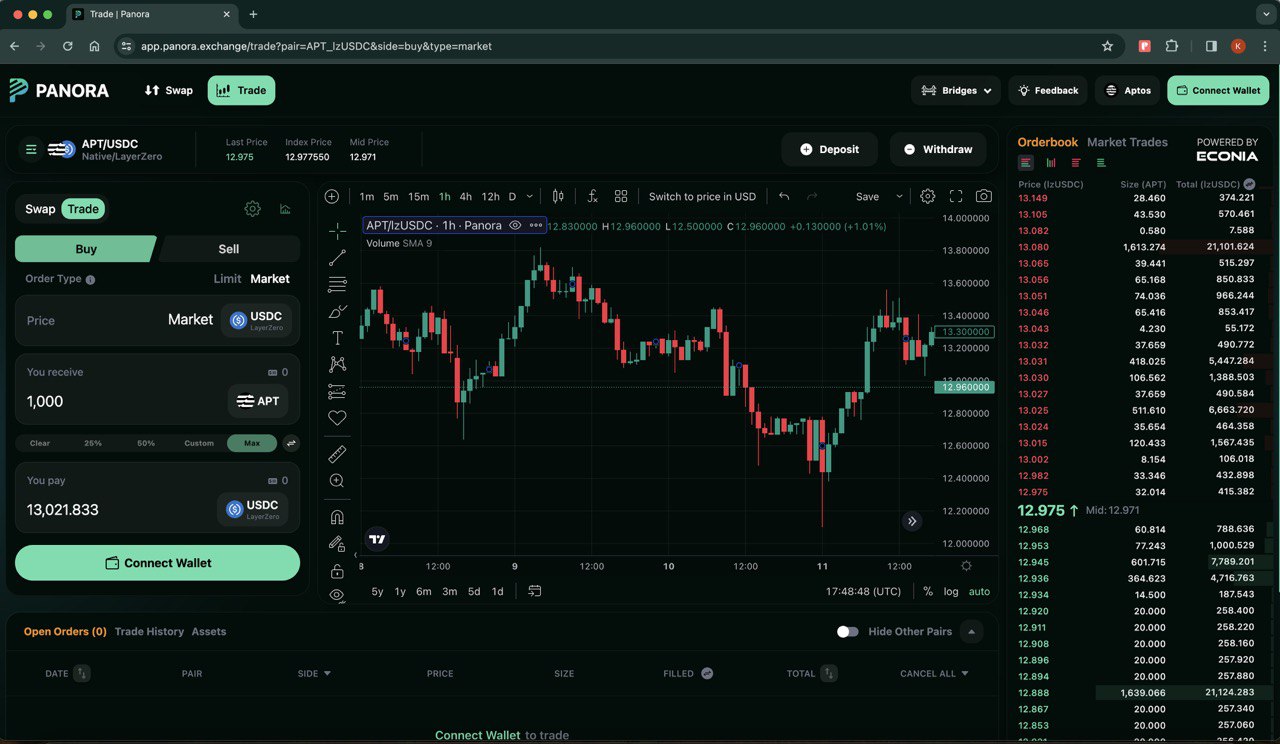Click the chart icon beside trade settings
The width and height of the screenshot is (1280, 744).
(x=285, y=209)
